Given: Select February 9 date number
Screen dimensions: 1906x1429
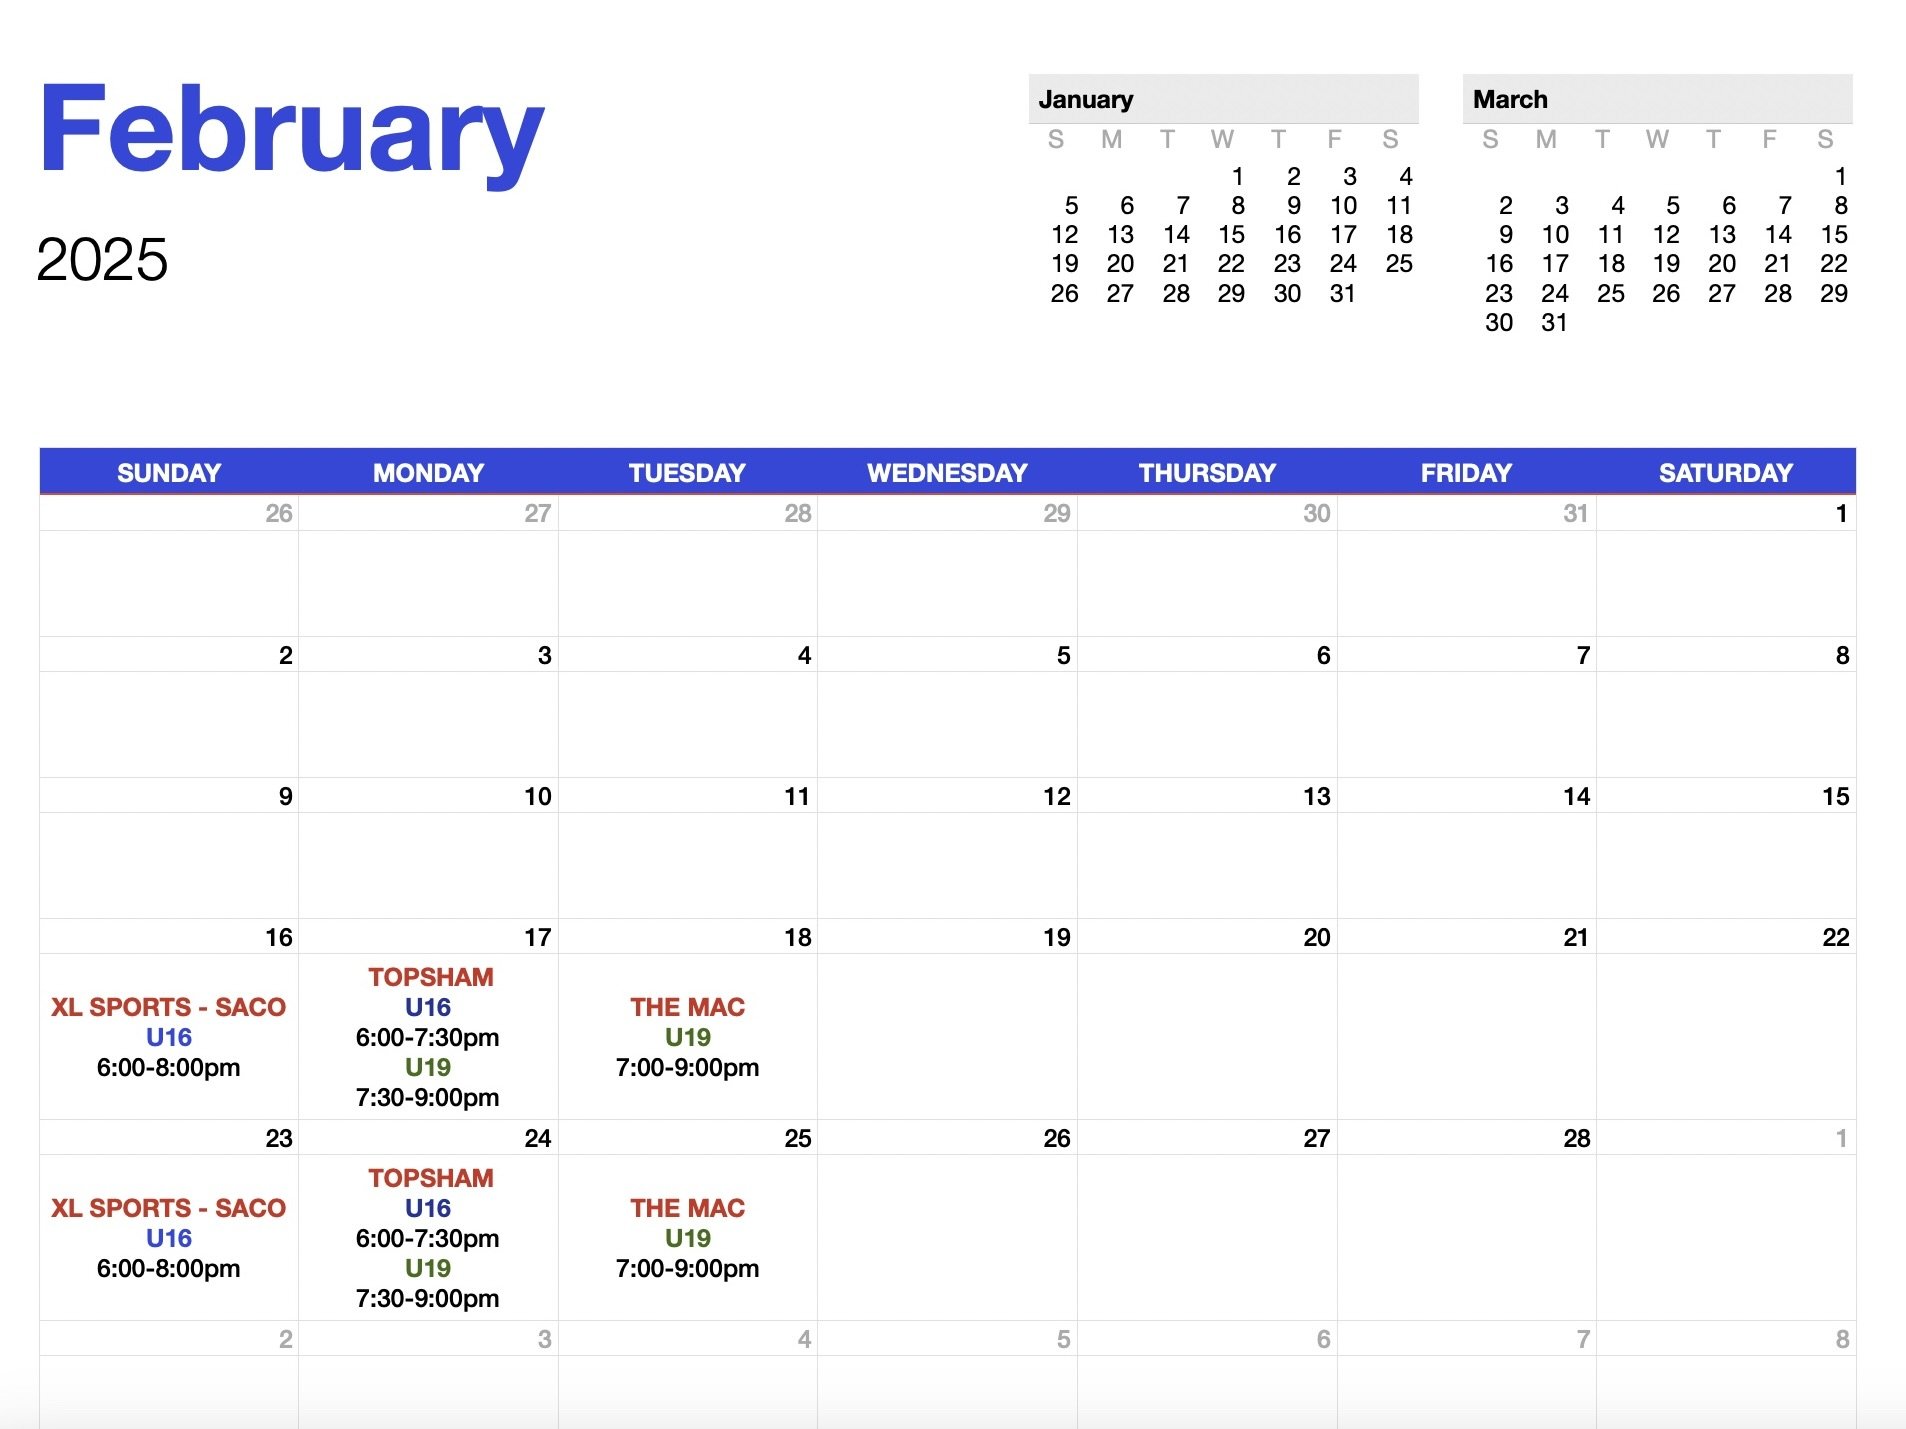Looking at the screenshot, I should click(285, 797).
